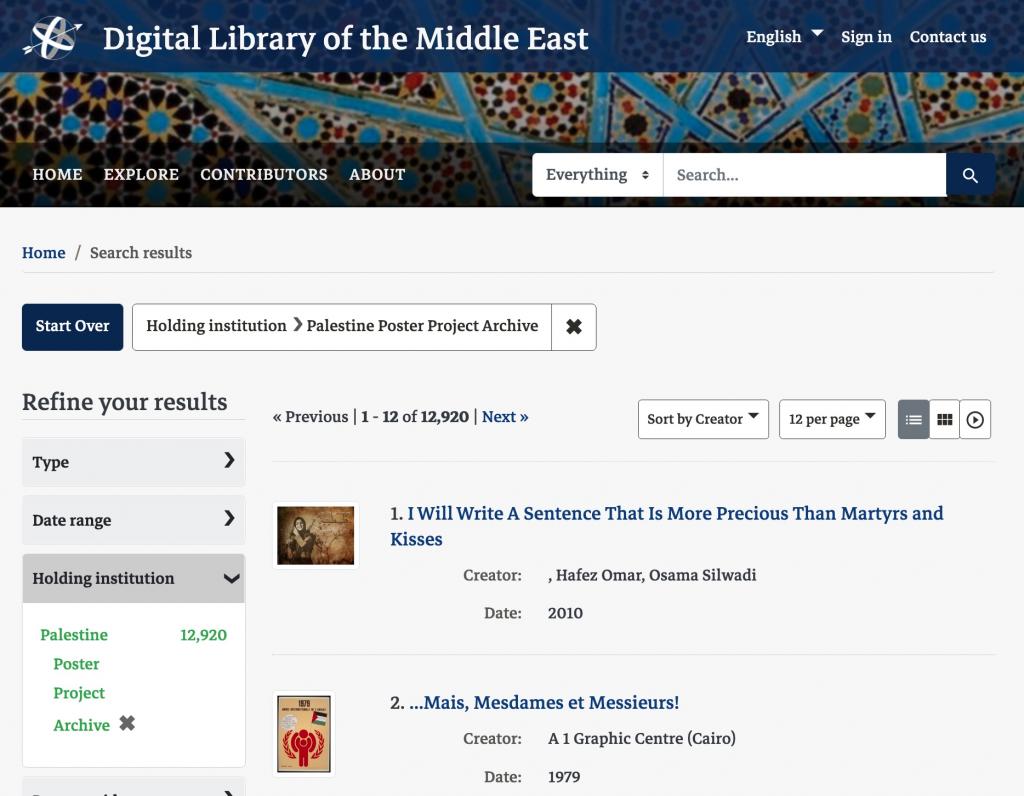Open the Mais, Mesdames et Messieurs poster thumbnail
This screenshot has width=1024, height=796.
(x=304, y=734)
